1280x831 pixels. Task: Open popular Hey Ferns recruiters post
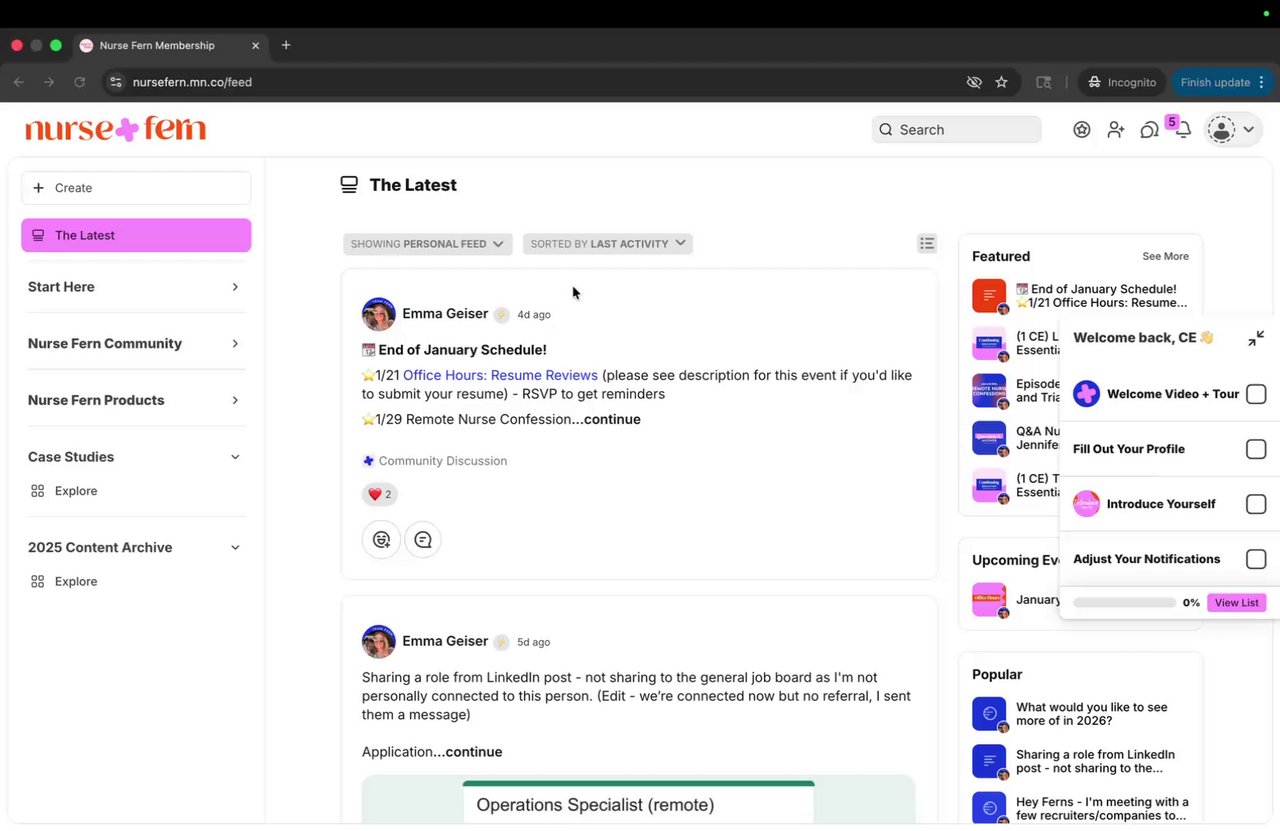[1081, 809]
